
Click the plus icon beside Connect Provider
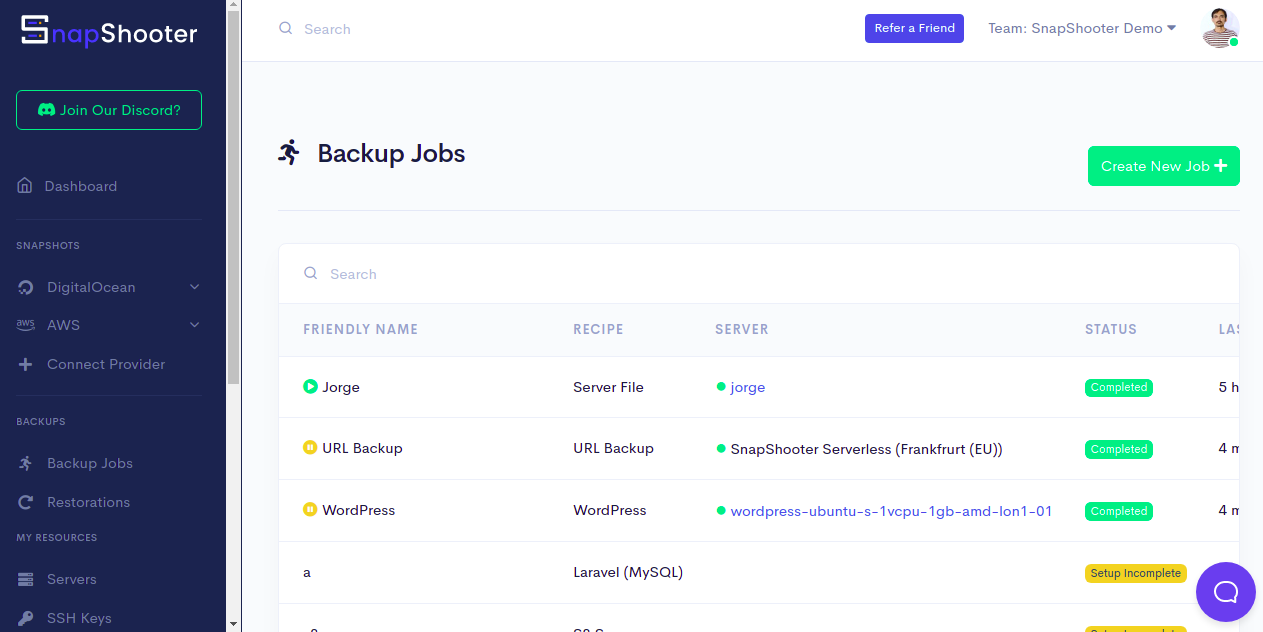pyautogui.click(x=26, y=365)
